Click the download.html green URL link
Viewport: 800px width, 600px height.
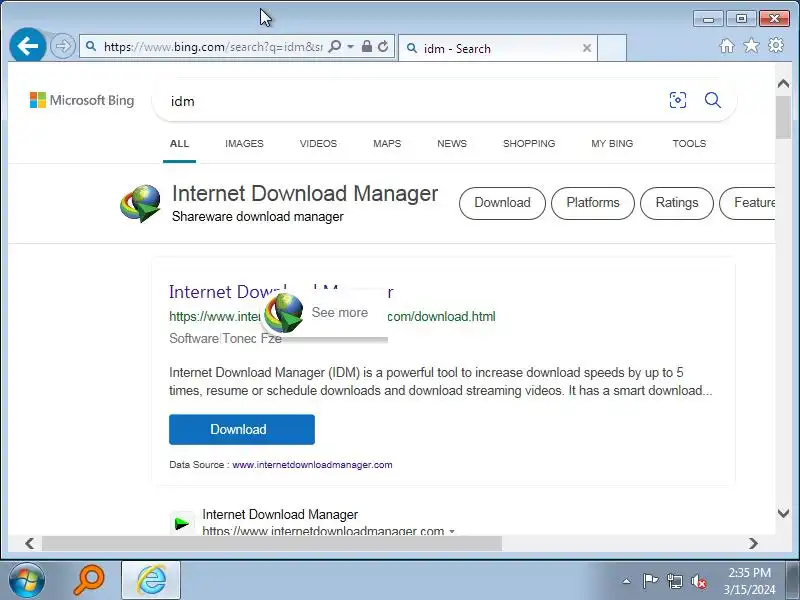[441, 317]
